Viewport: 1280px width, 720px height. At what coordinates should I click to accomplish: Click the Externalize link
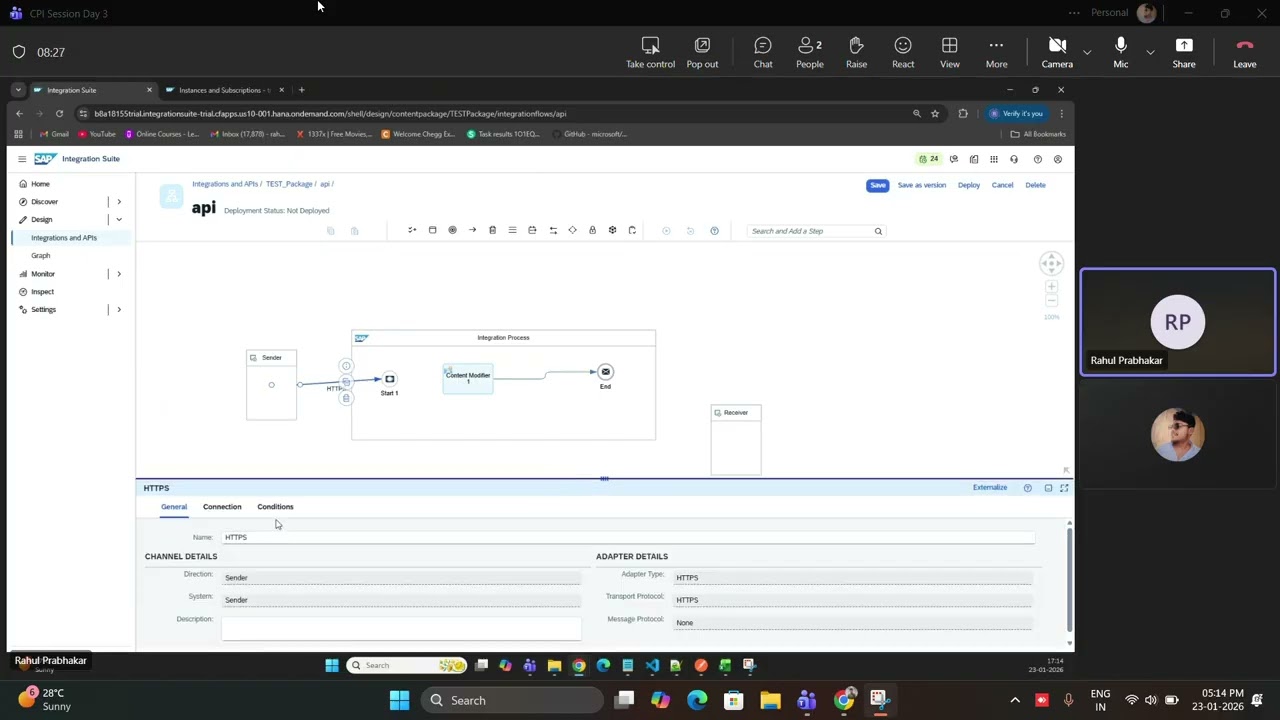click(x=990, y=488)
